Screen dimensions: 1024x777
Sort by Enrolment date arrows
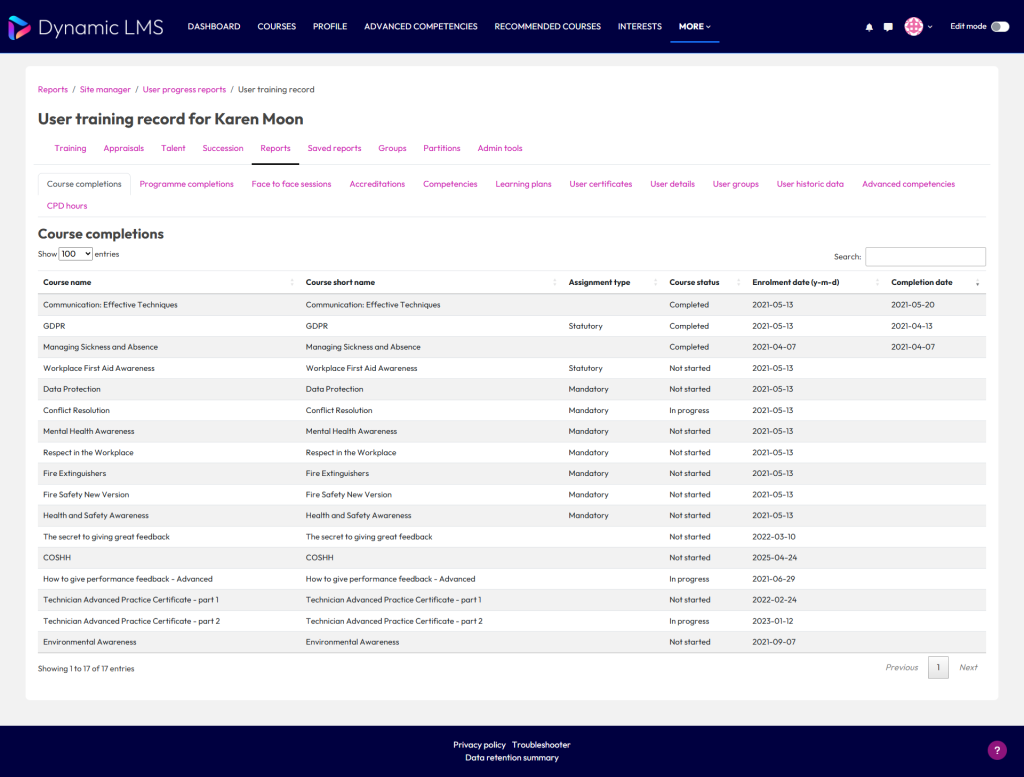coord(877,282)
